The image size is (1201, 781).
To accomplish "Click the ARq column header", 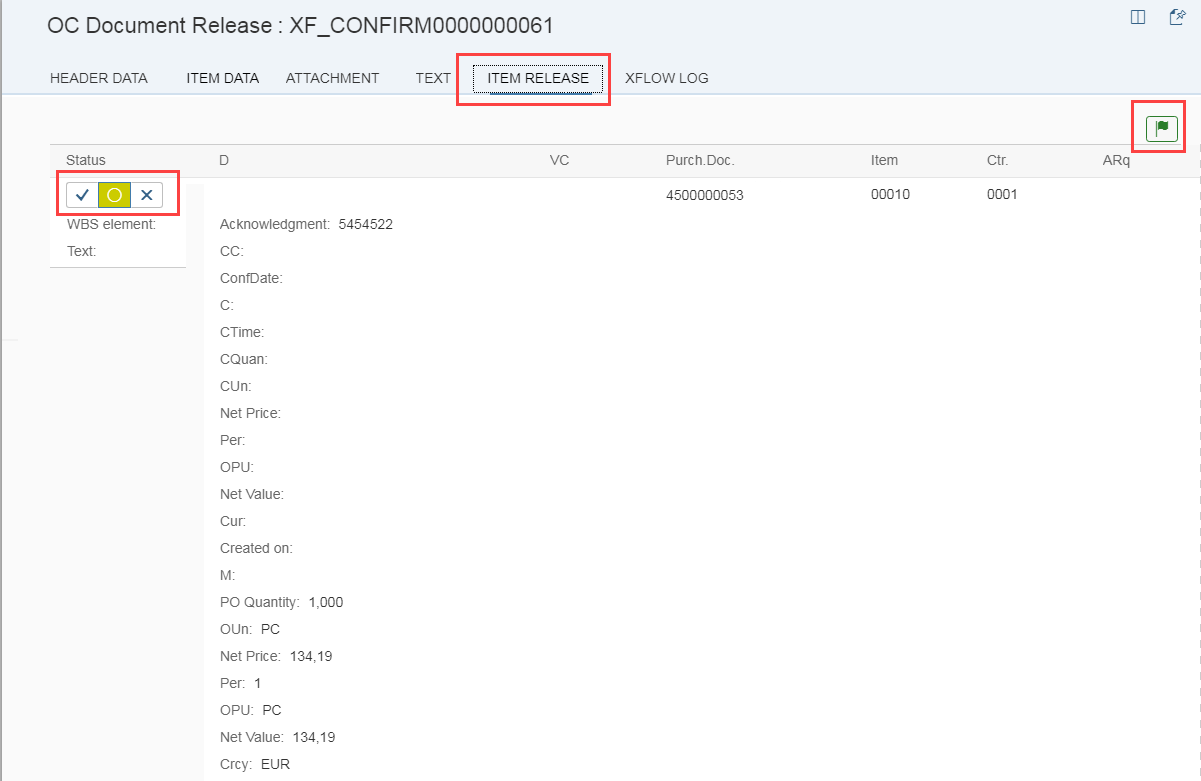I will pos(1116,160).
